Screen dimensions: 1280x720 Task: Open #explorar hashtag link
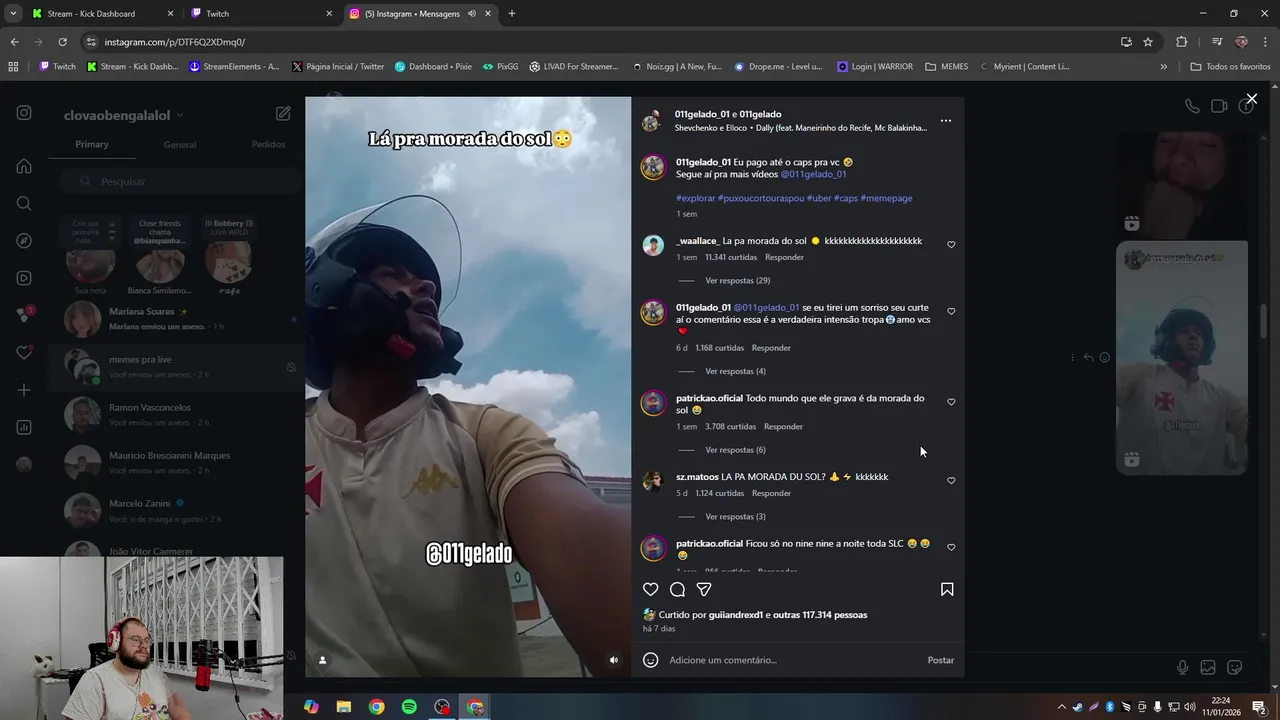(x=695, y=198)
